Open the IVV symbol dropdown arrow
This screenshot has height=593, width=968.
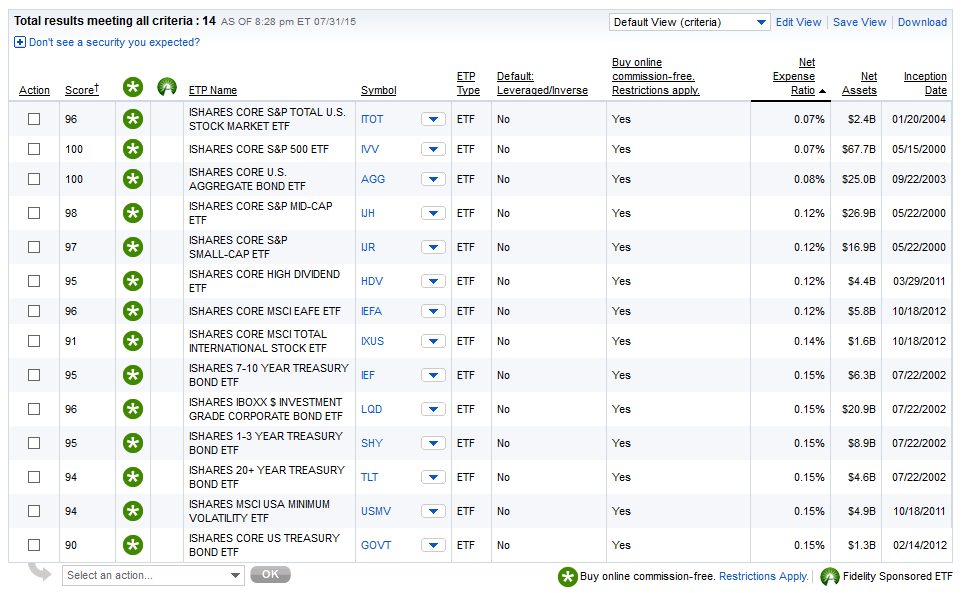pos(433,149)
